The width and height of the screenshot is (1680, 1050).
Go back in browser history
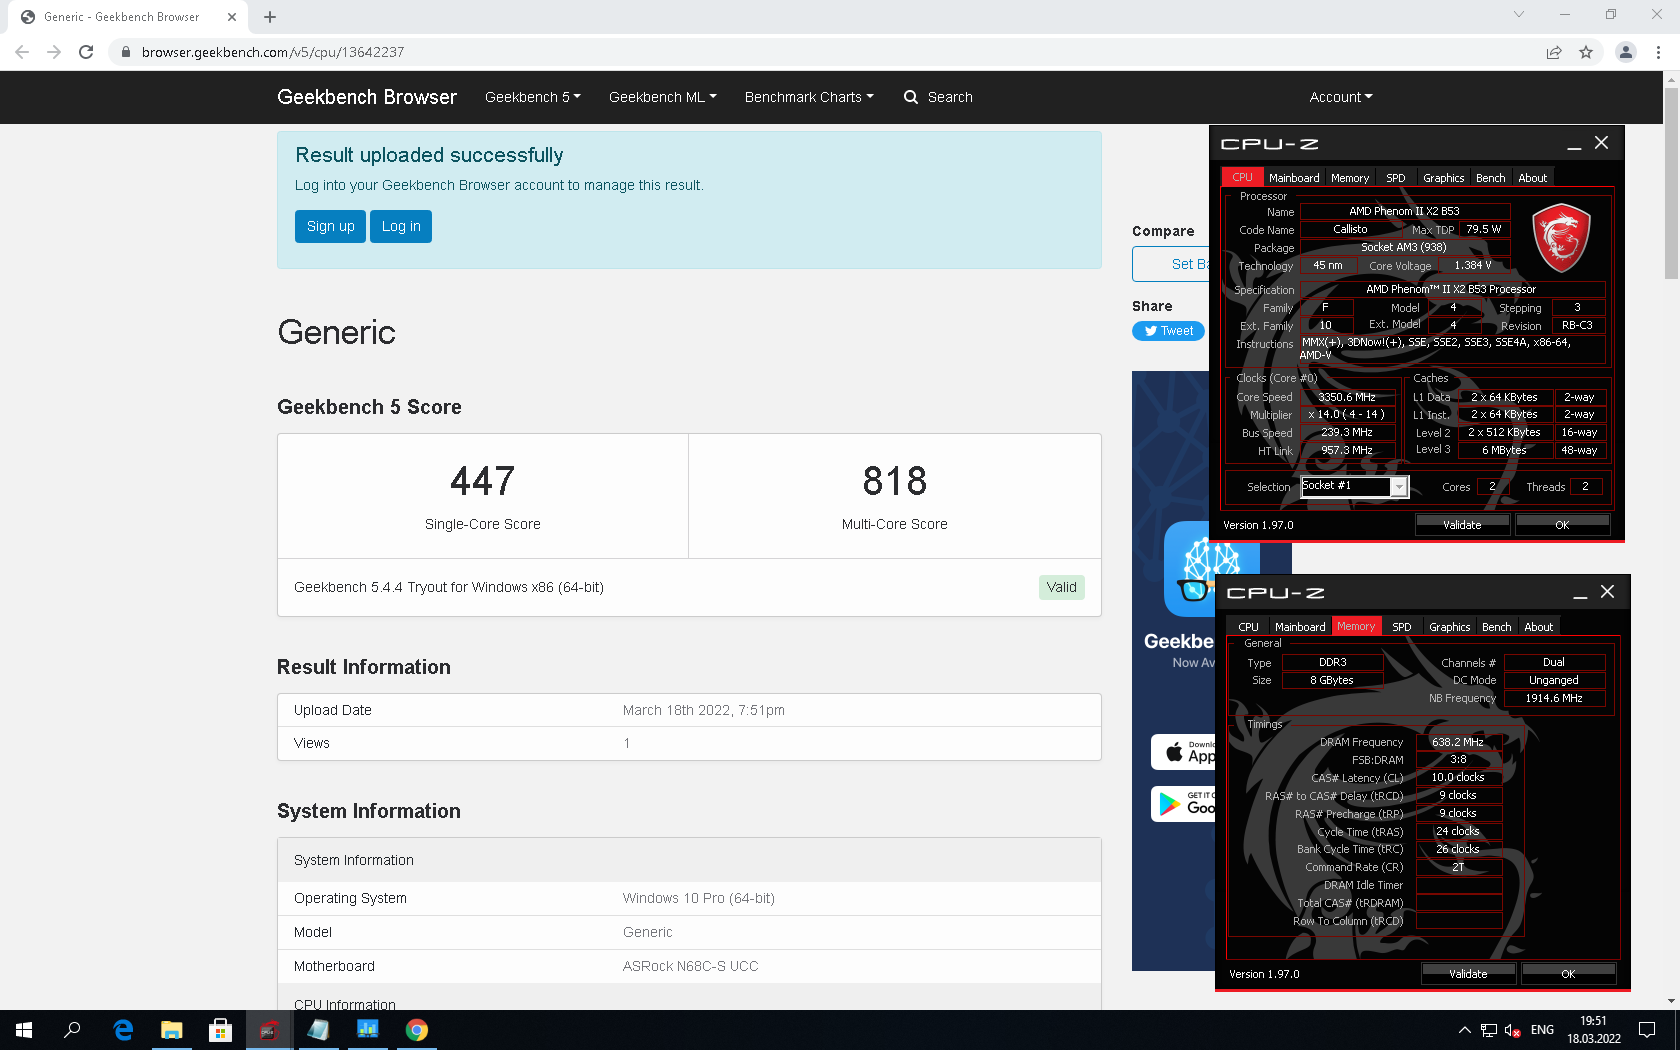click(x=22, y=52)
